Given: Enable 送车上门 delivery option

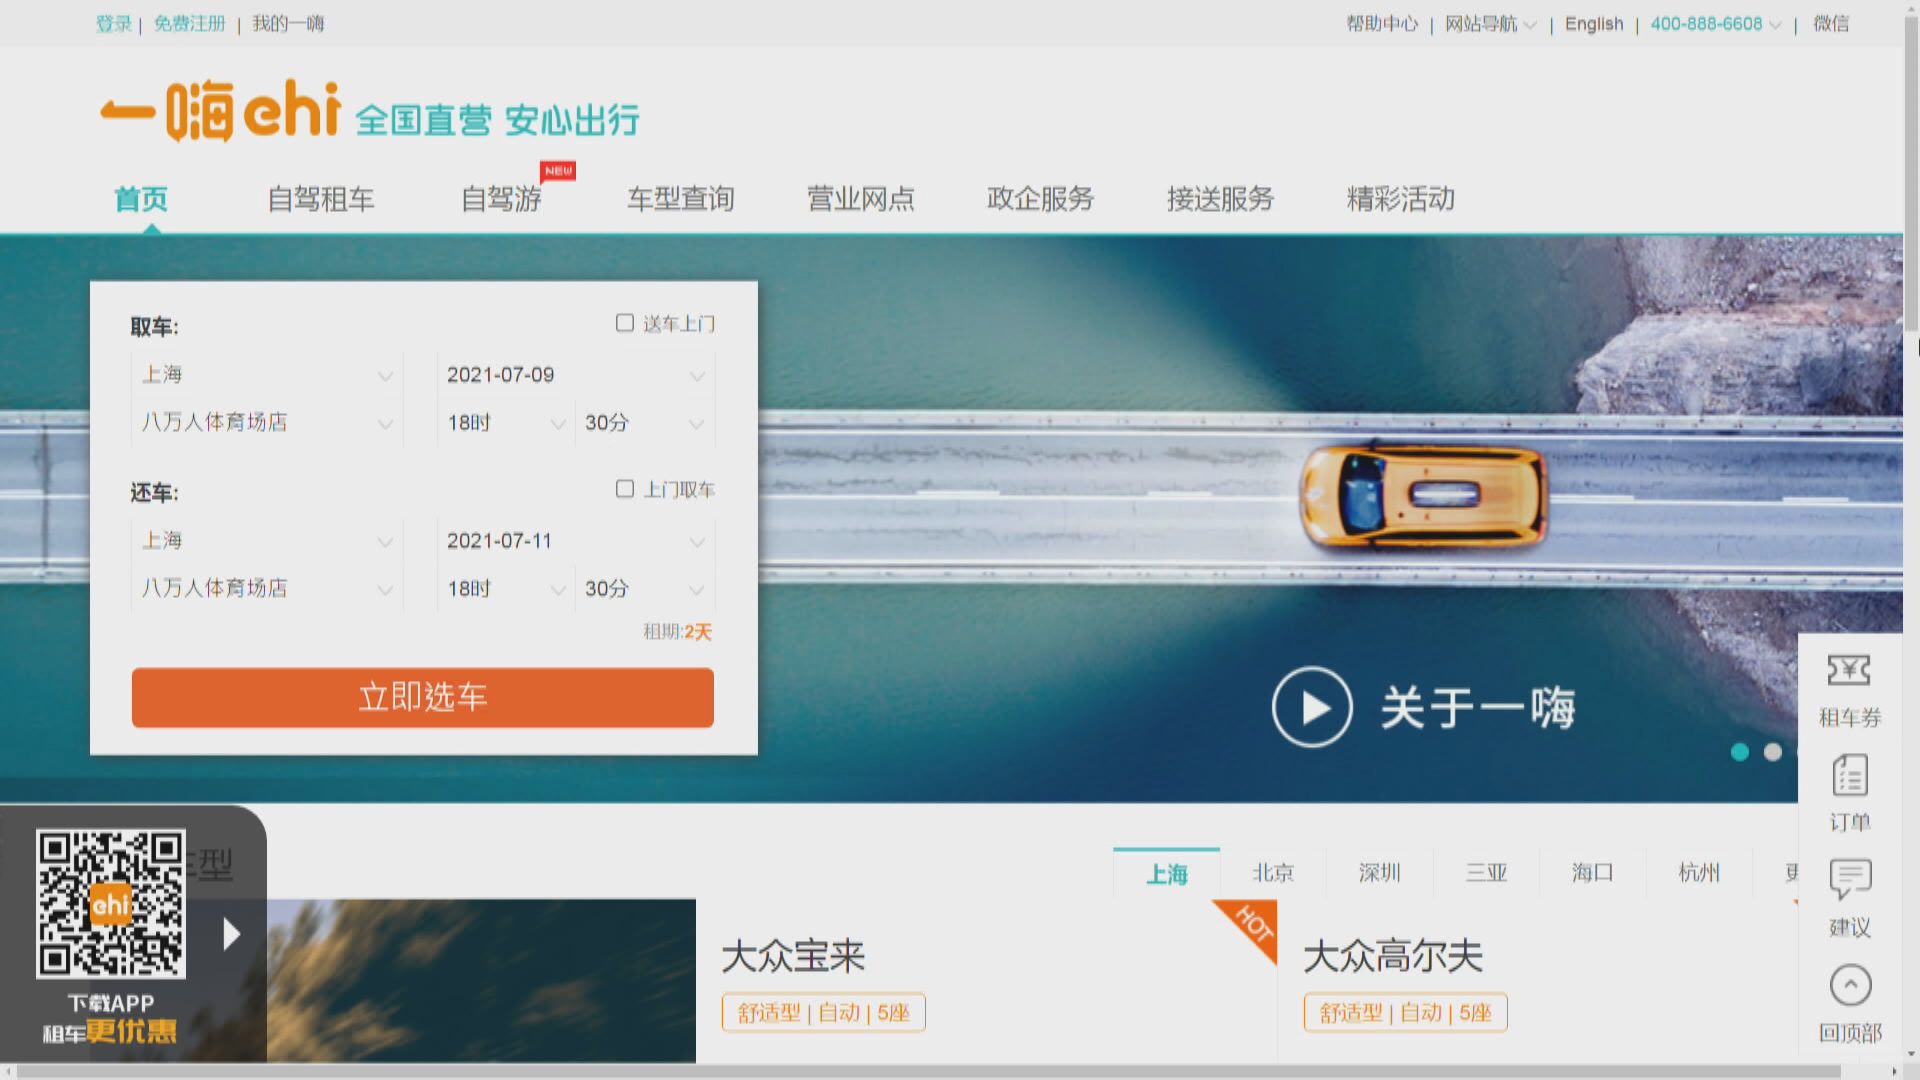Looking at the screenshot, I should (625, 322).
